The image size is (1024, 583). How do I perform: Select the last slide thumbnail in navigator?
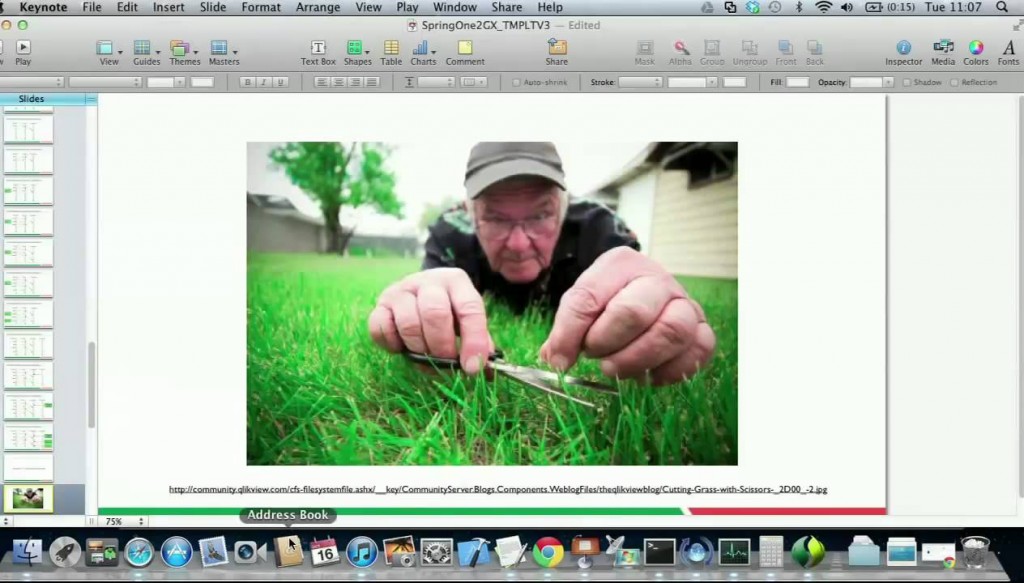coord(28,497)
